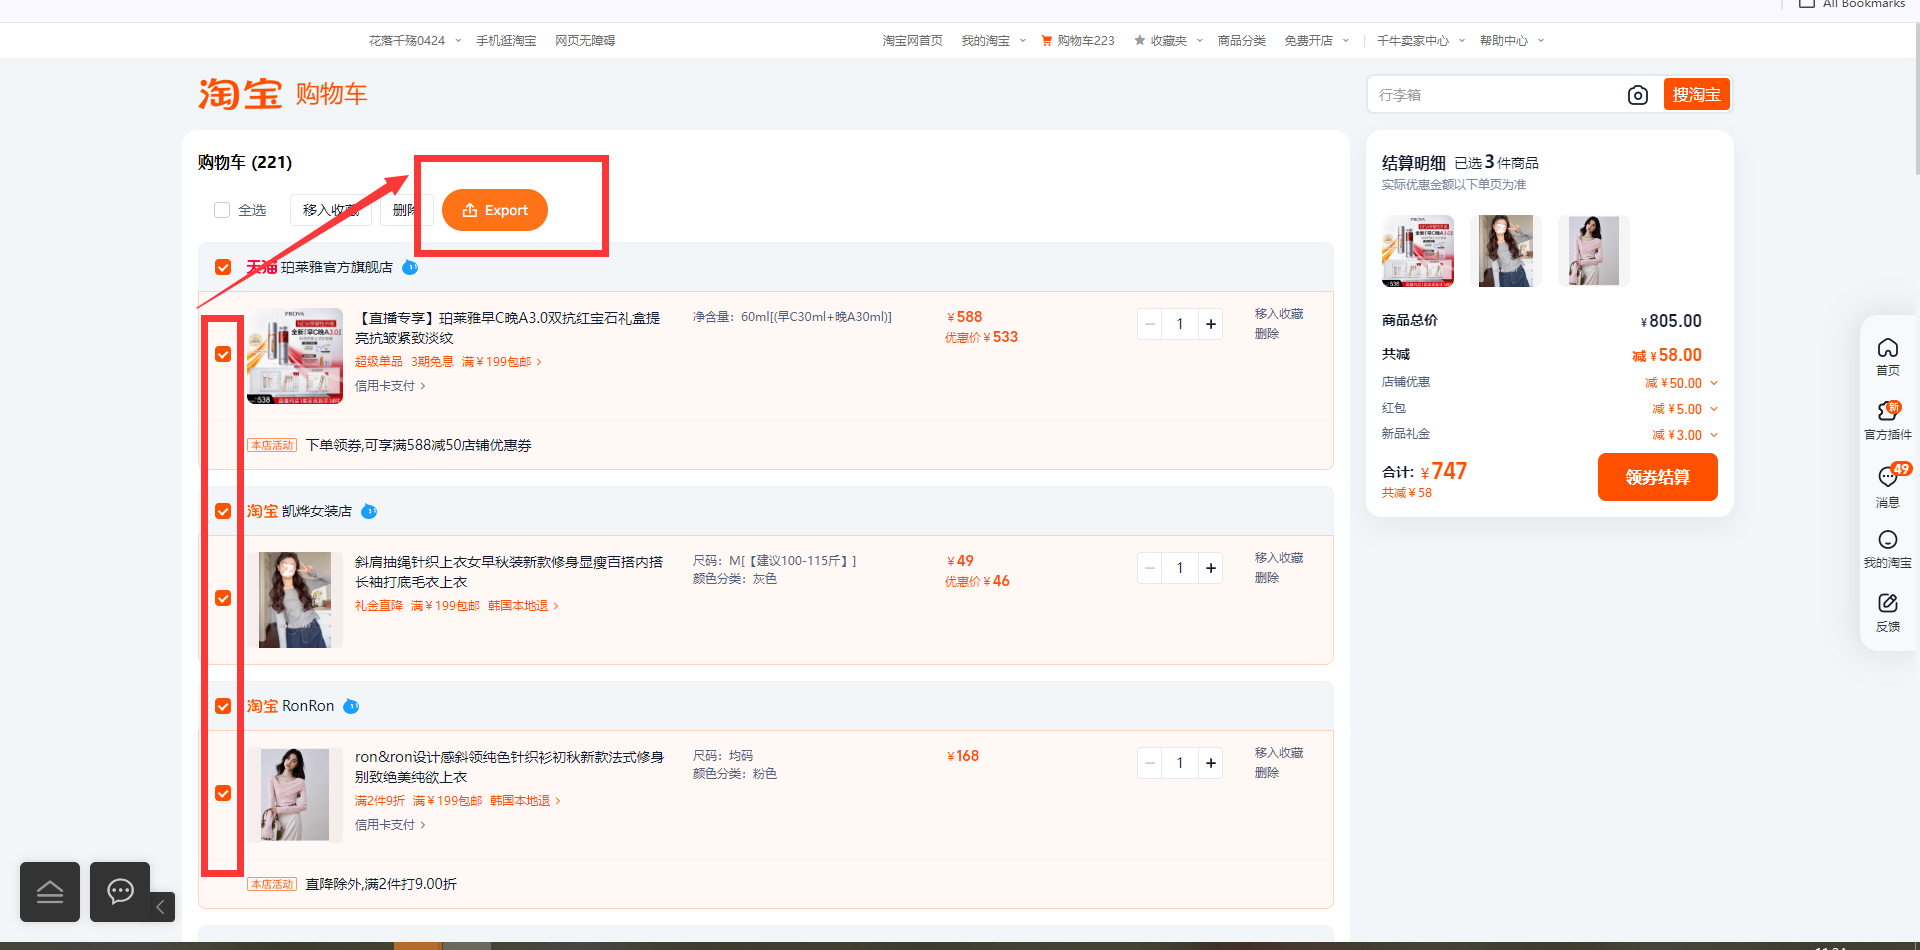Expand the 红包 discount details

[x=1713, y=409]
